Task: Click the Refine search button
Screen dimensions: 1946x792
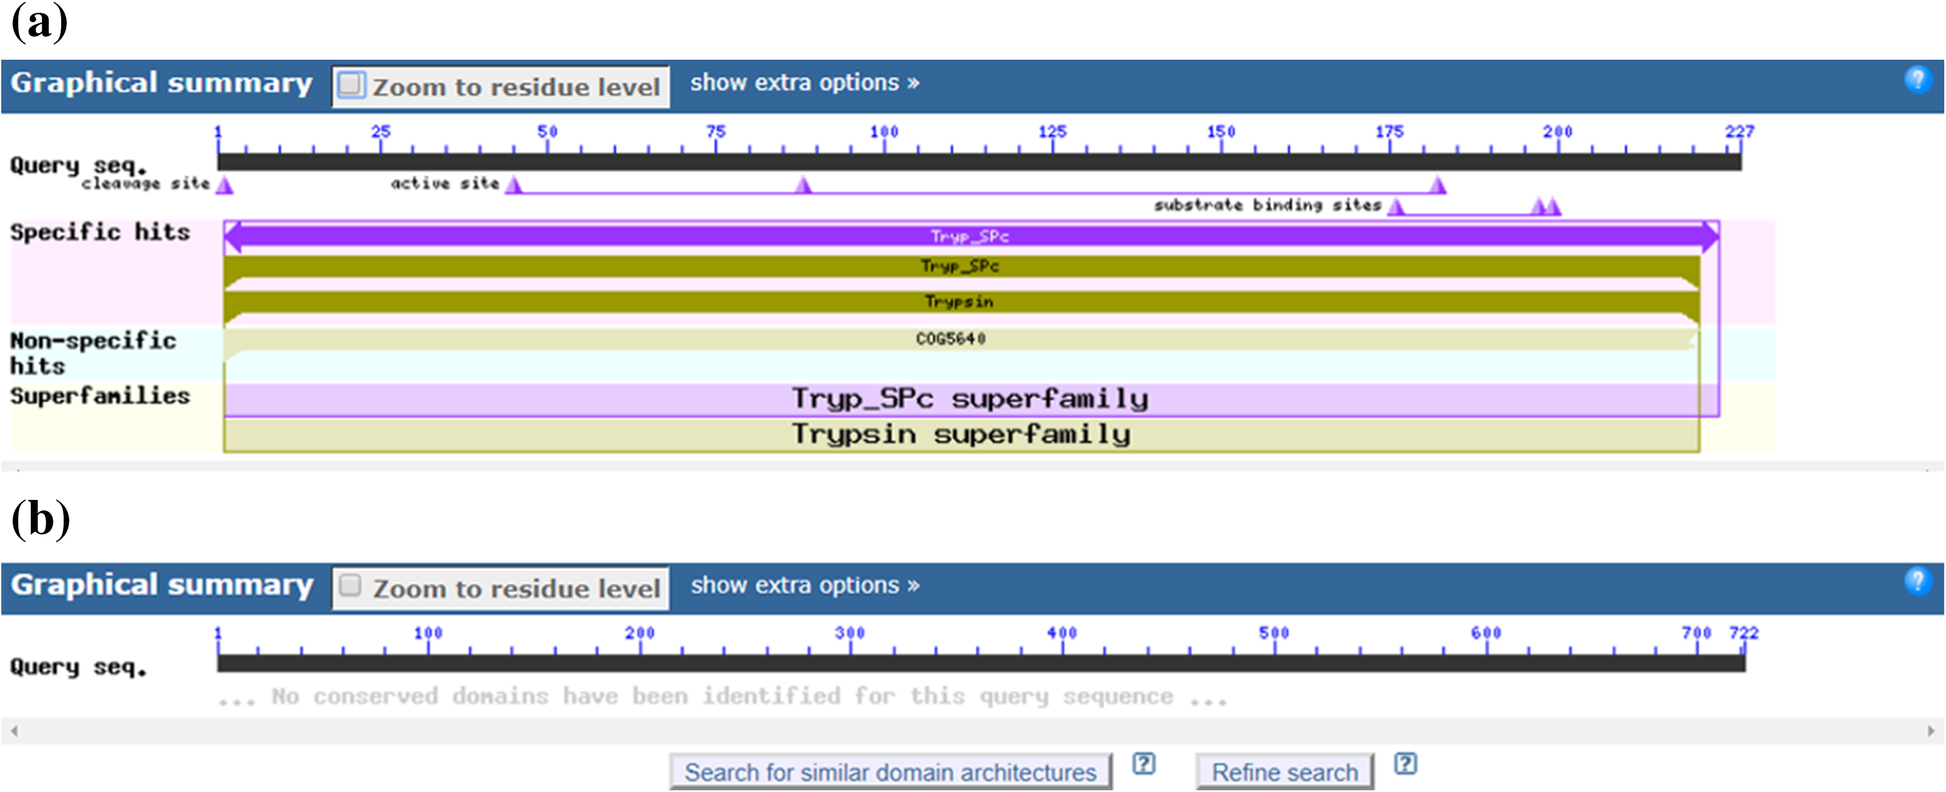Action: coord(1284,772)
